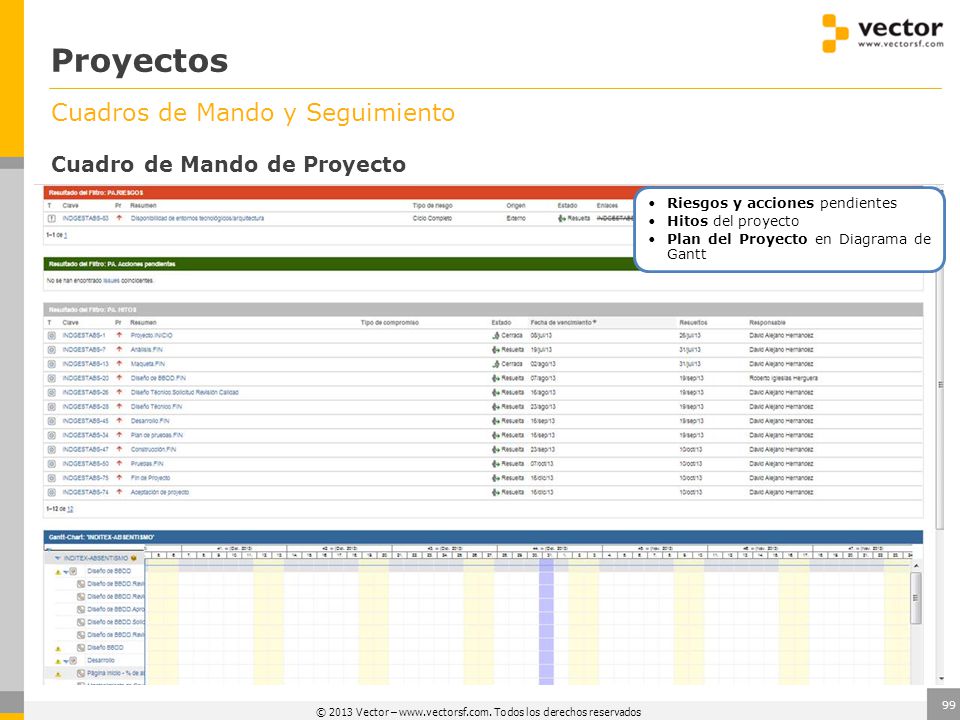Open the Construcción FIN milestone link

click(153, 449)
